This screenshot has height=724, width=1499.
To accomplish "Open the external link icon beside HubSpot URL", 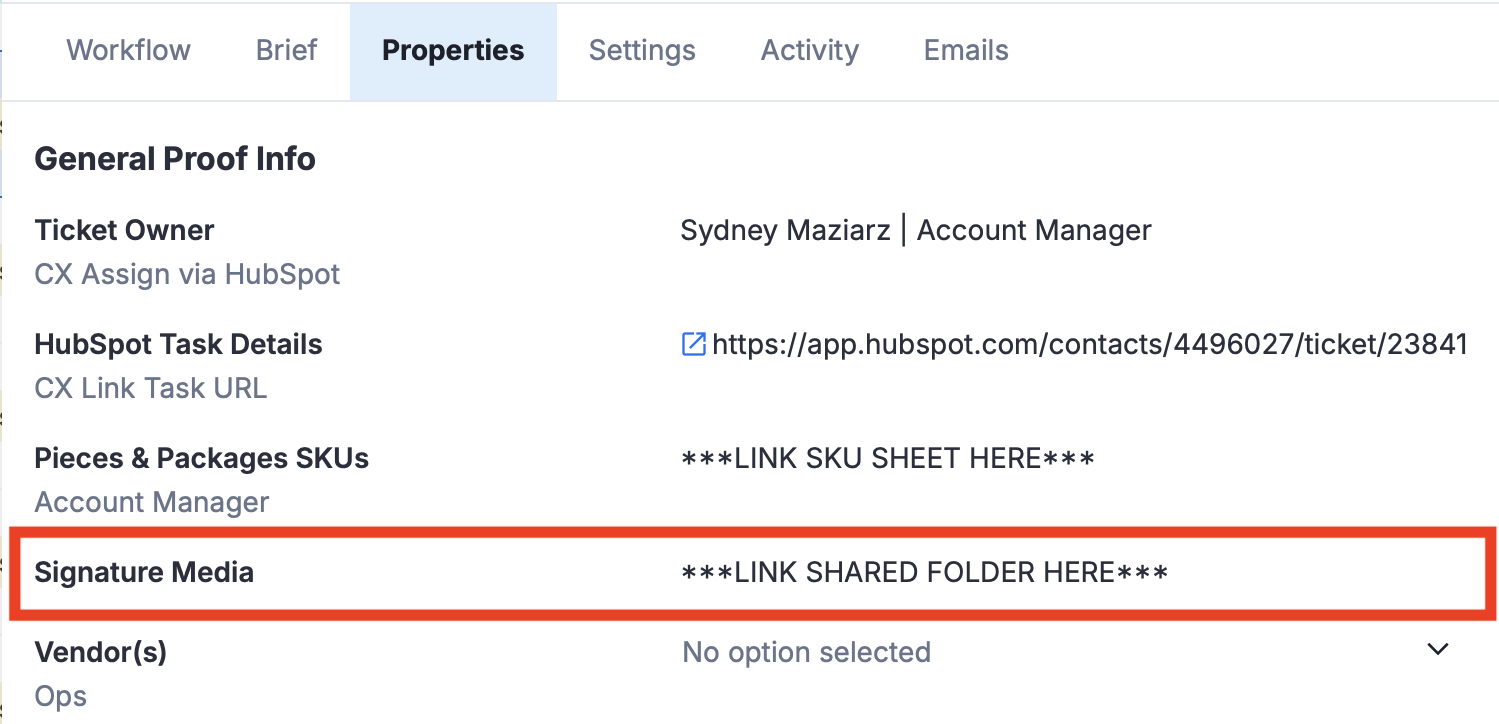I will click(693, 345).
